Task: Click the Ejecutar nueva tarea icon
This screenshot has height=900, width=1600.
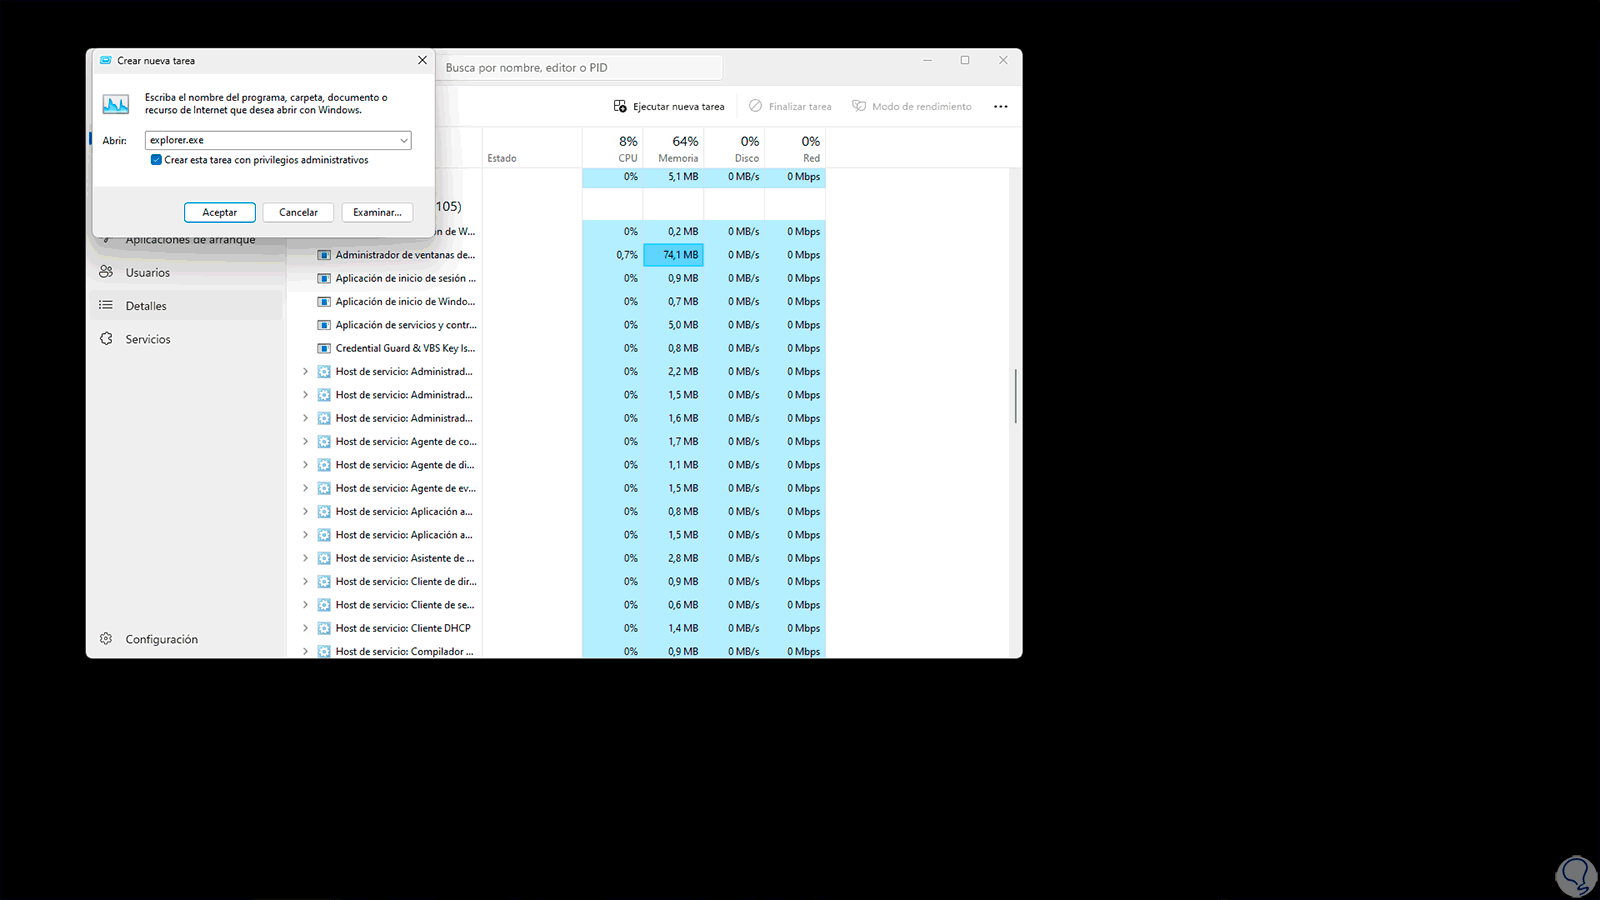Action: pos(620,106)
